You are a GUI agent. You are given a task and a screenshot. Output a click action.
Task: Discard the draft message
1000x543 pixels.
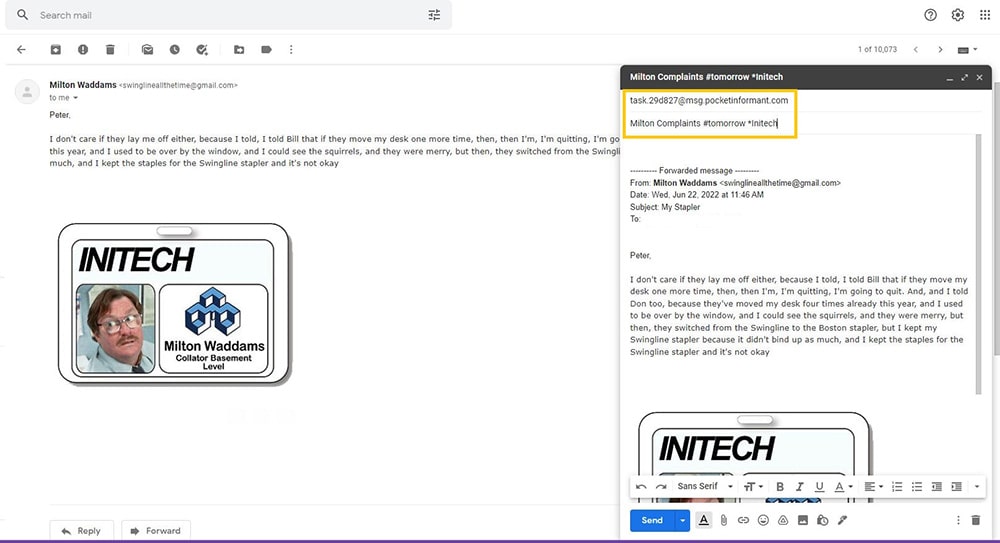click(x=976, y=520)
